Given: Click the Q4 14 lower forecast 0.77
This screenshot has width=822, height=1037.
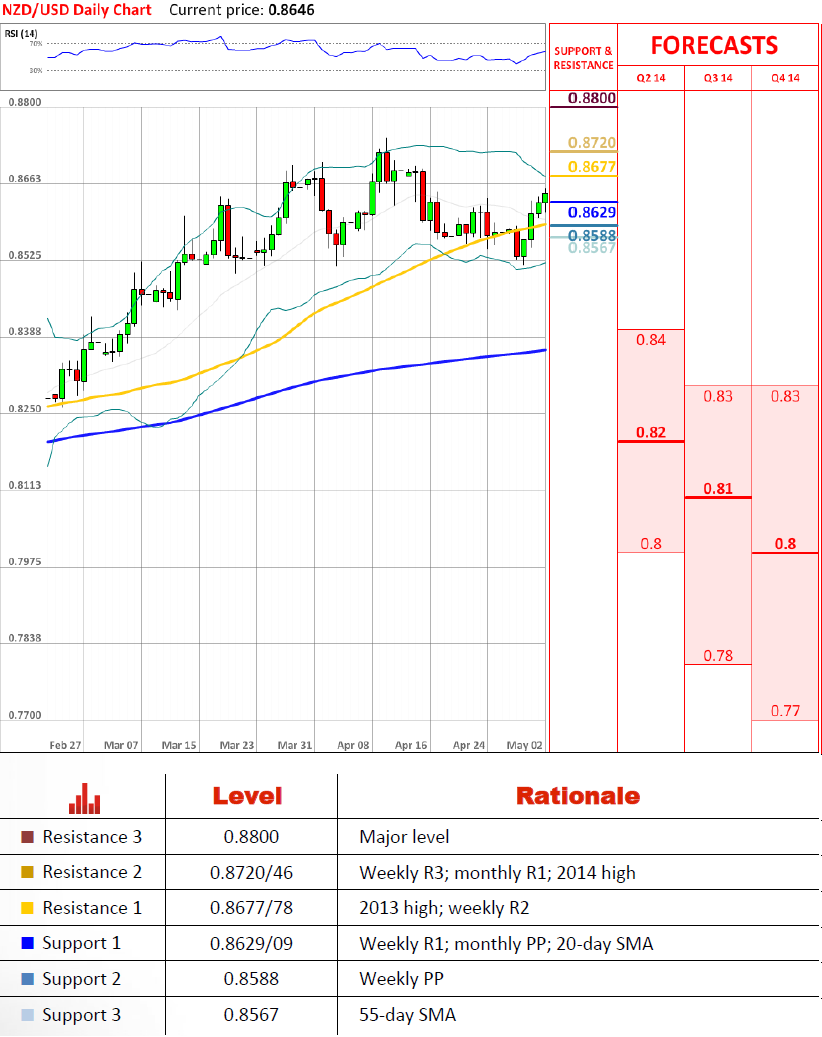Looking at the screenshot, I should coord(786,711).
